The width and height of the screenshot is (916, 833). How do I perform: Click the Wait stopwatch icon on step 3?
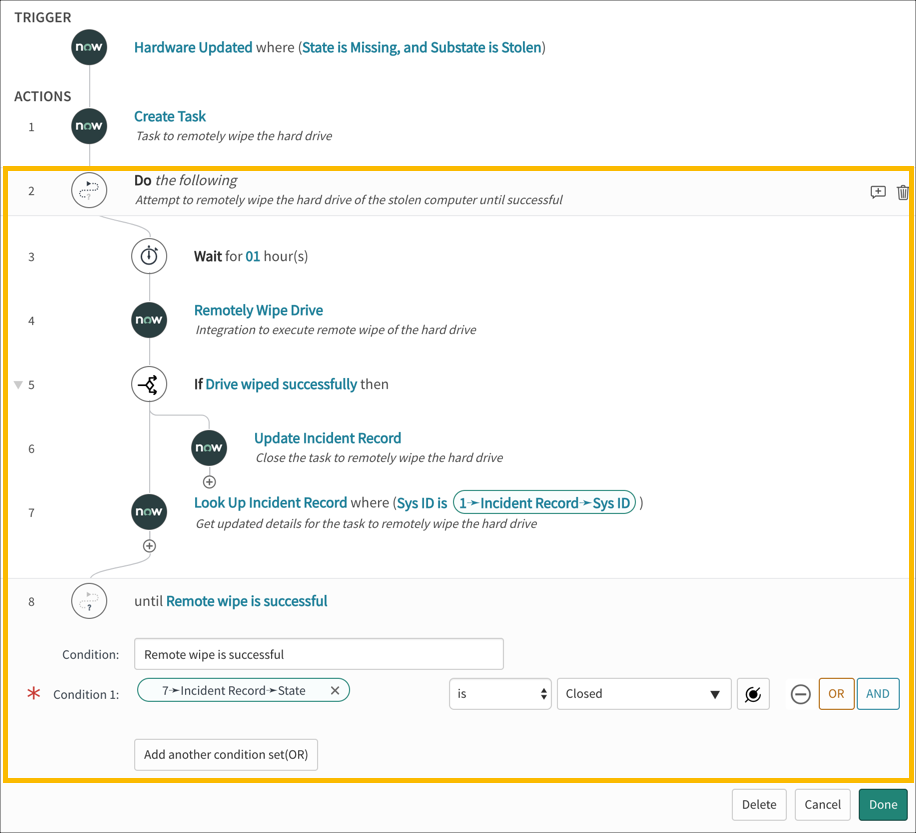pyautogui.click(x=149, y=256)
